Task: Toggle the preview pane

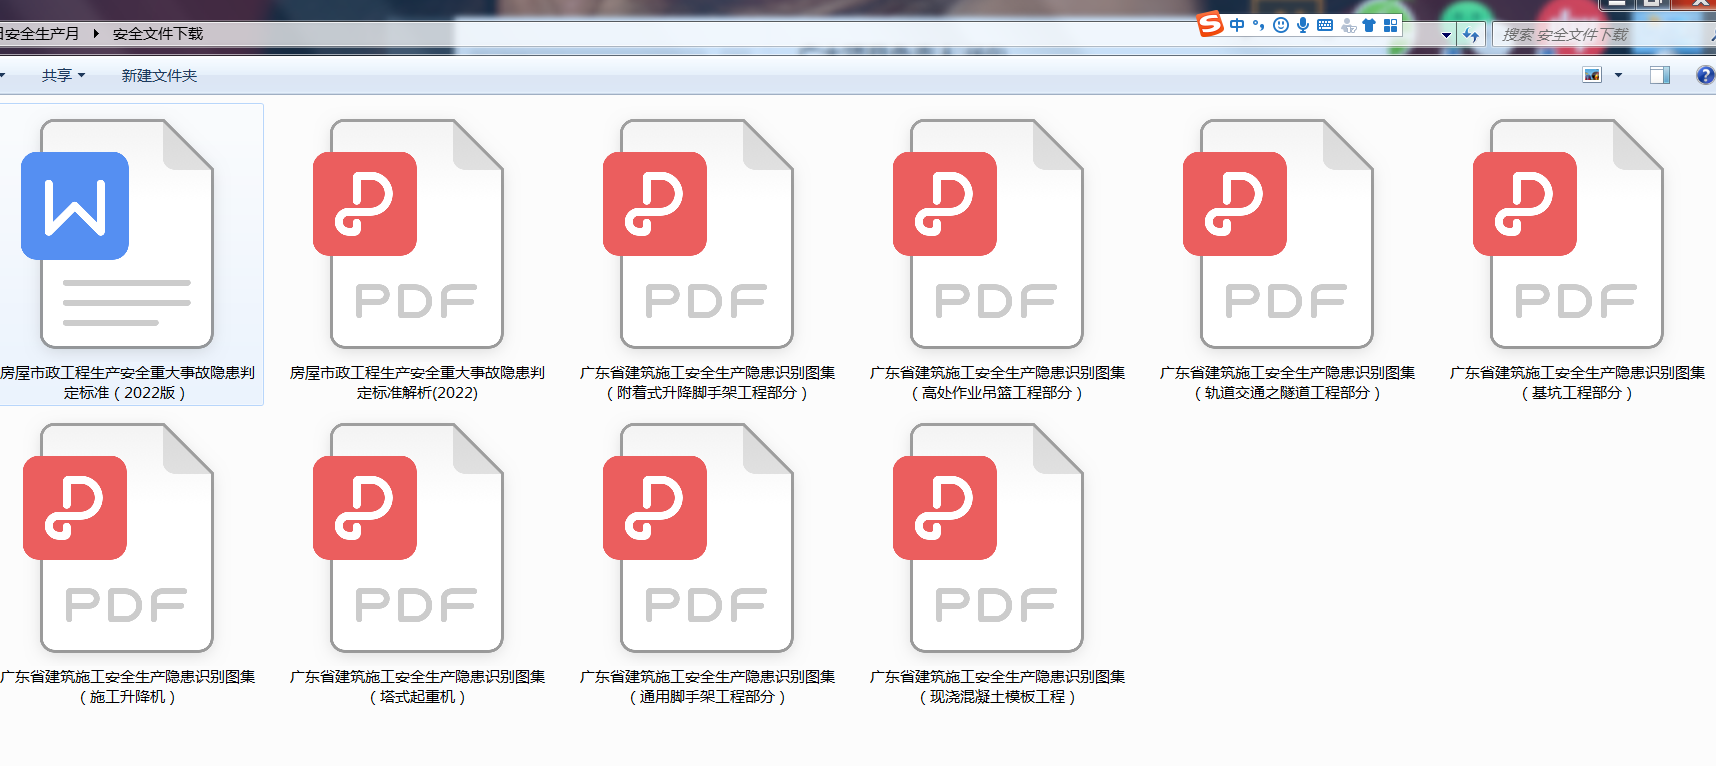Action: click(x=1659, y=75)
